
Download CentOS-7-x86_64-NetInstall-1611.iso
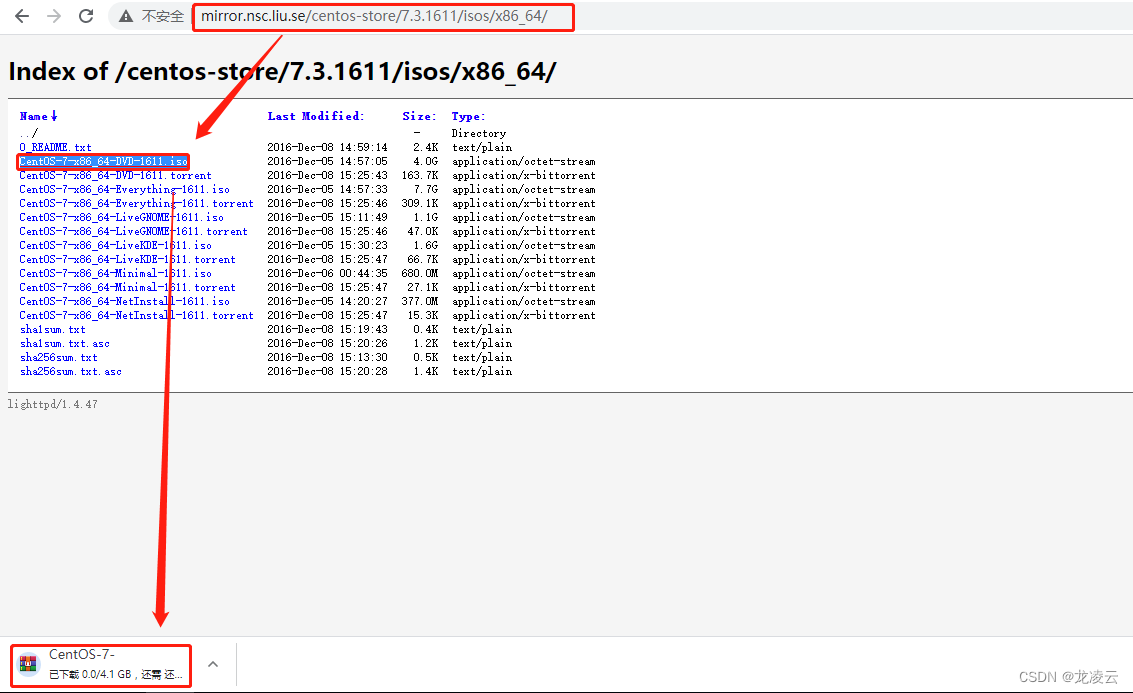(x=124, y=301)
